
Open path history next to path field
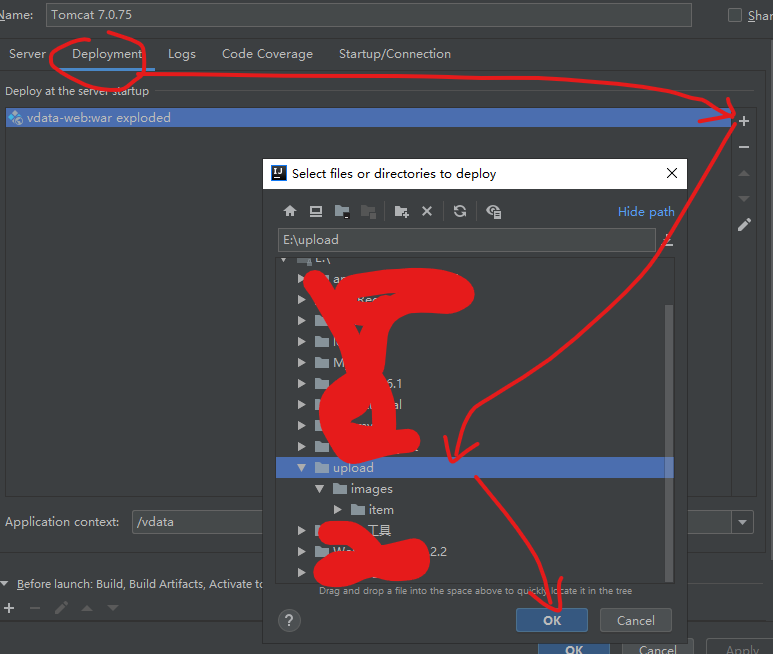pos(668,241)
